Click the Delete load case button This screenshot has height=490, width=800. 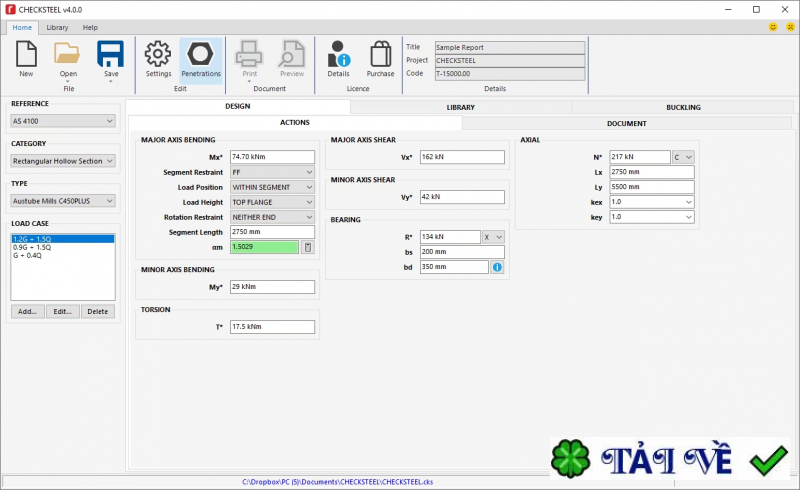[x=97, y=311]
